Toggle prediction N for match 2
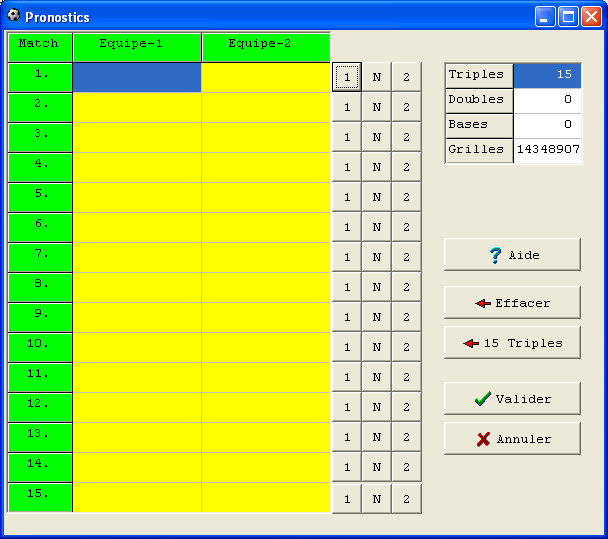Viewport: 608px width, 539px height. [x=377, y=107]
